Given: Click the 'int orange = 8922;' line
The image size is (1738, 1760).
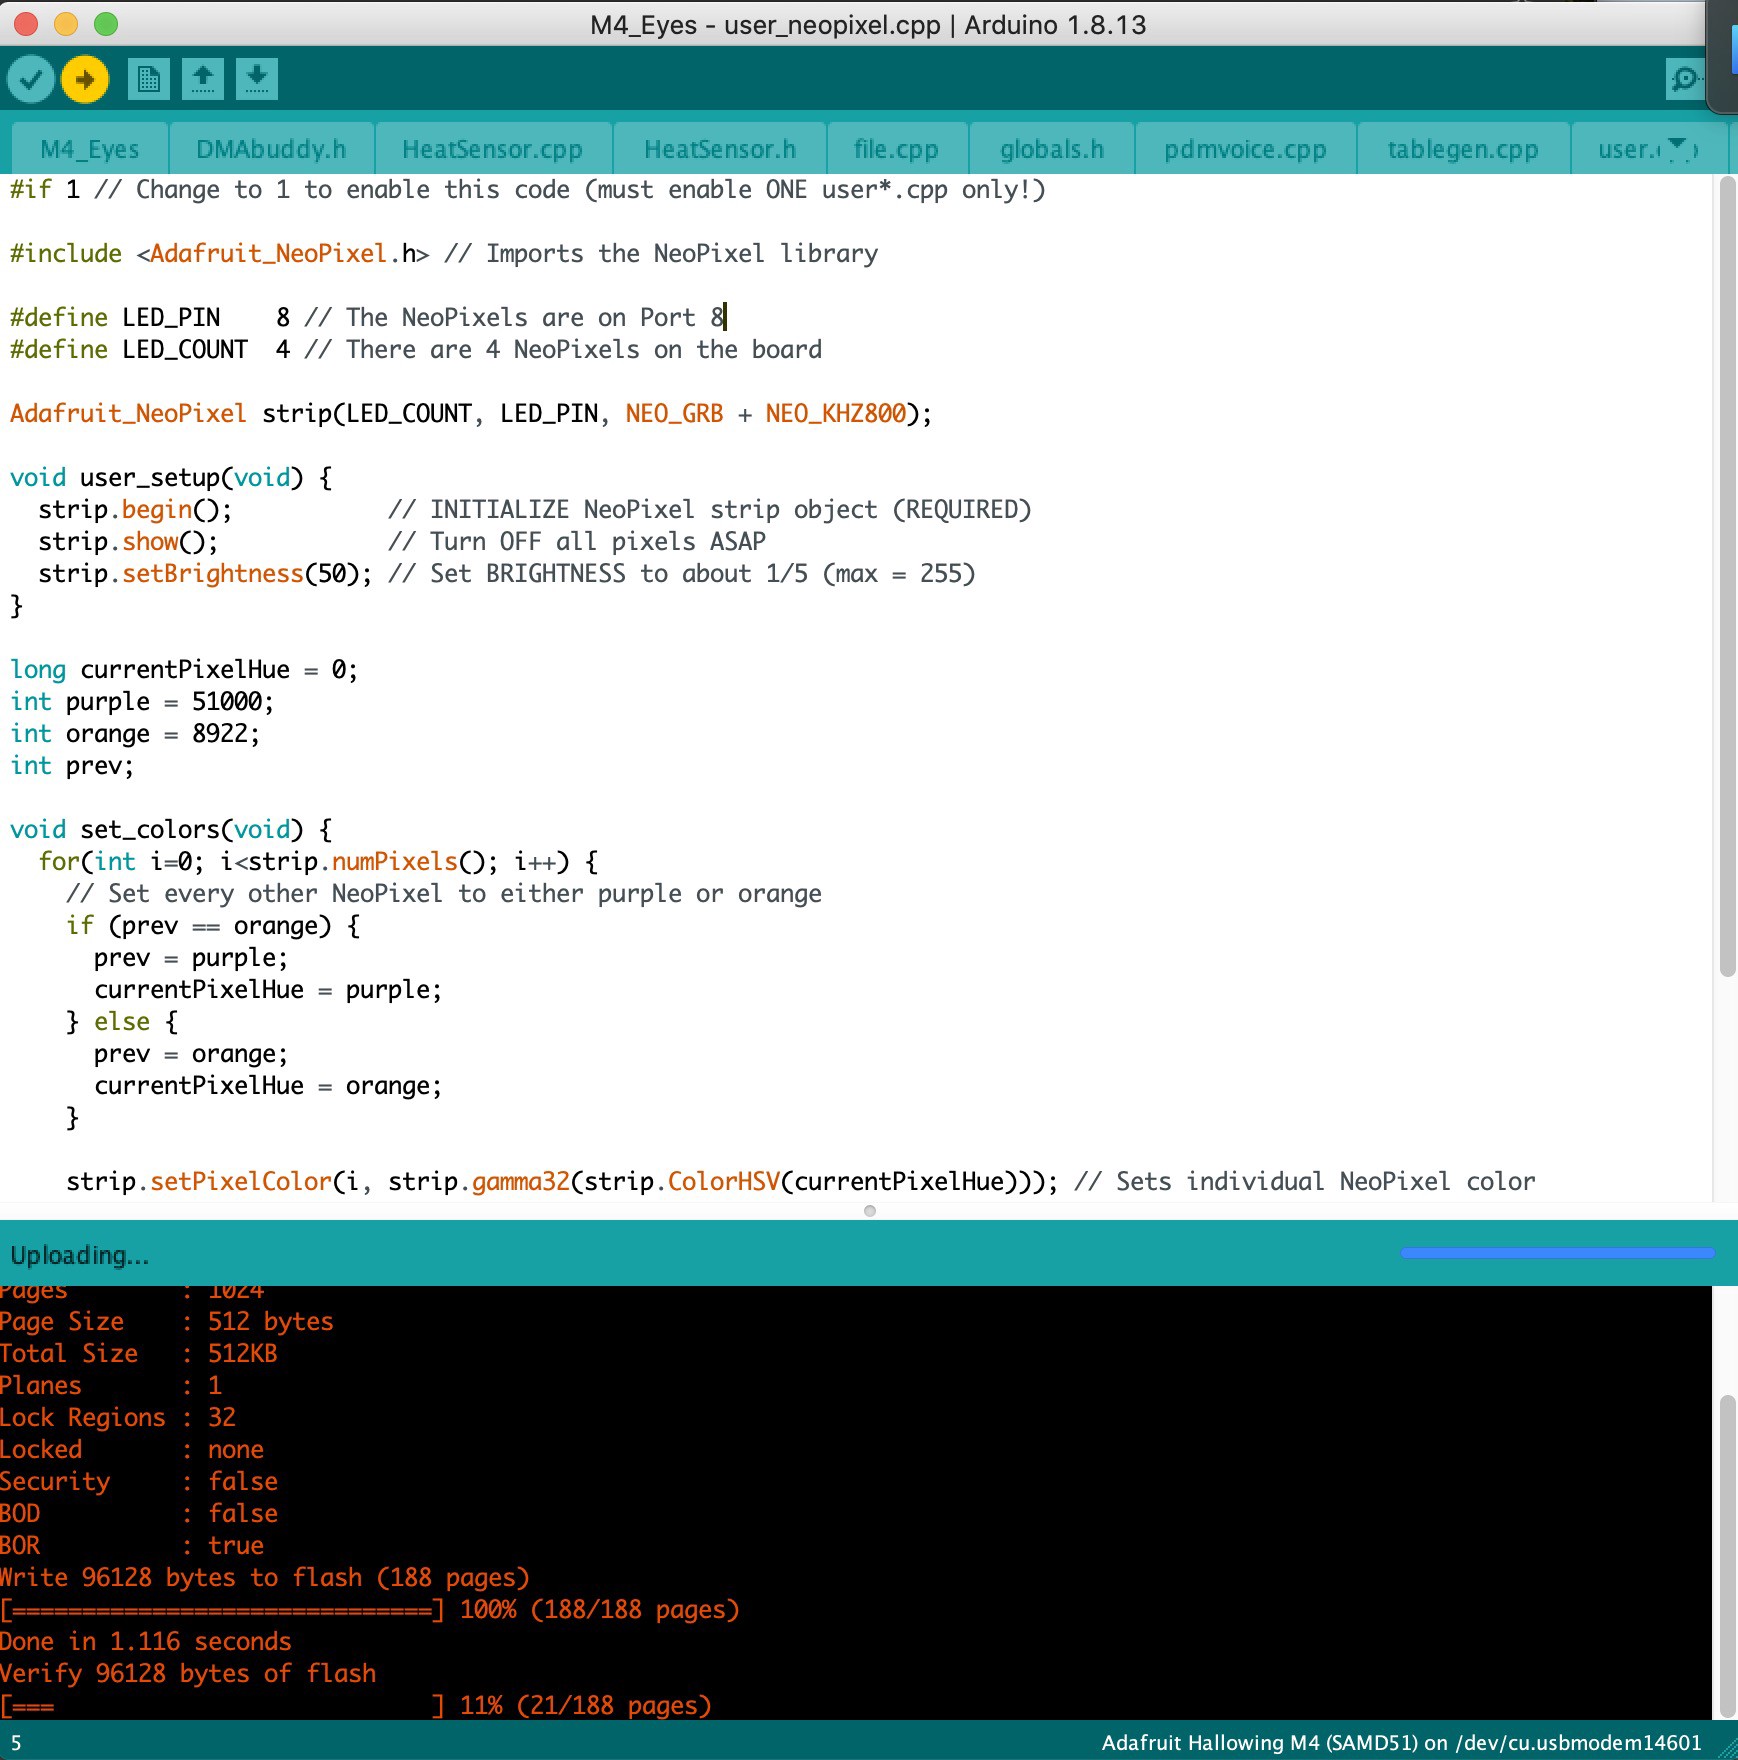Looking at the screenshot, I should (x=135, y=733).
